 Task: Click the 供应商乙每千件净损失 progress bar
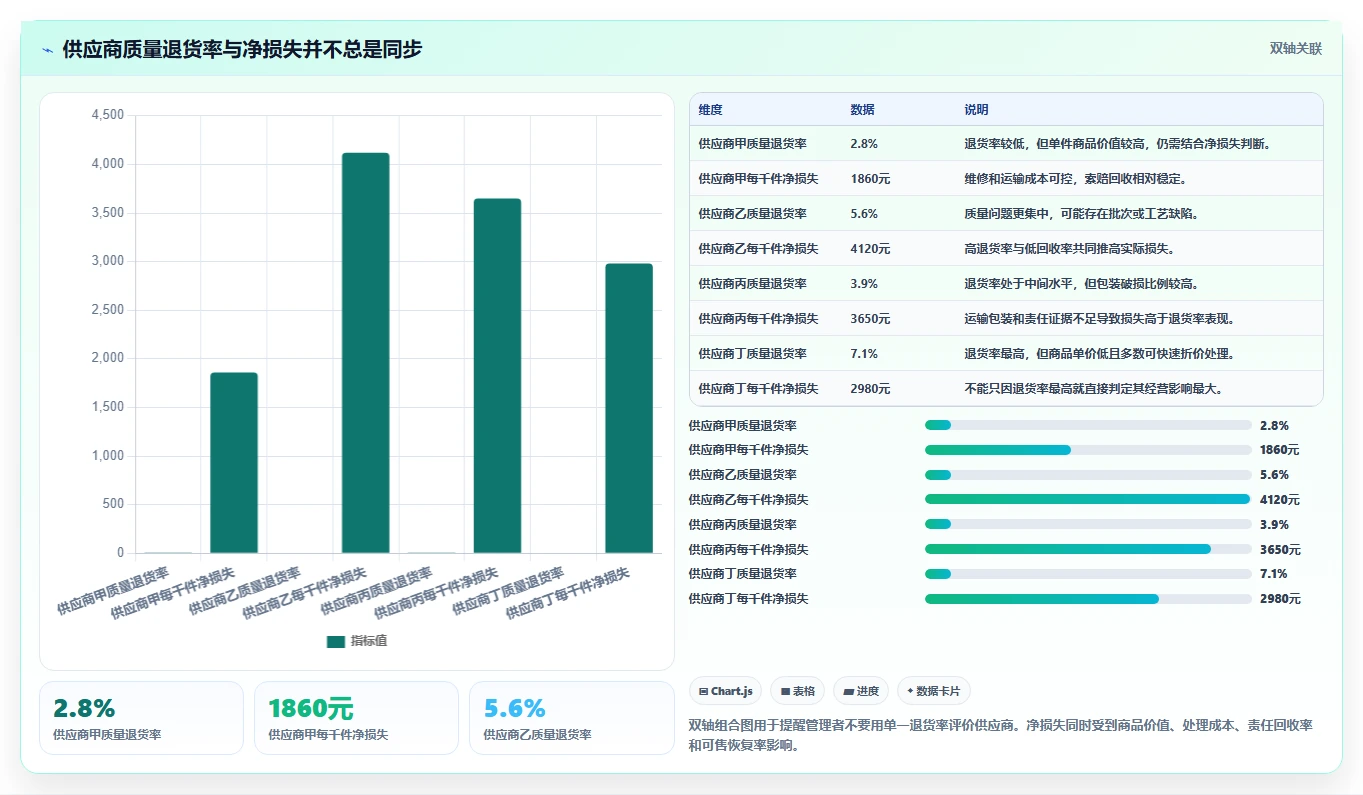pyautogui.click(x=1088, y=499)
